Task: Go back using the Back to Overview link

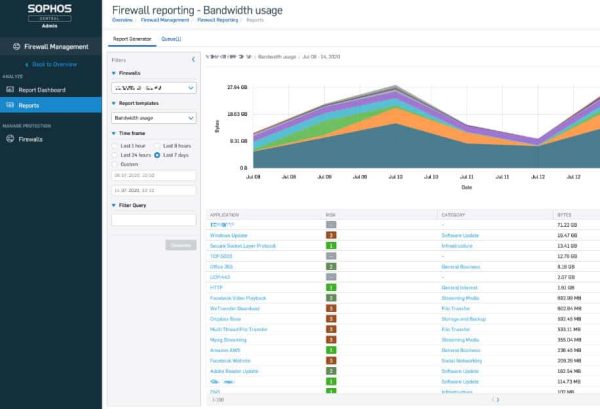Action: click(x=54, y=64)
